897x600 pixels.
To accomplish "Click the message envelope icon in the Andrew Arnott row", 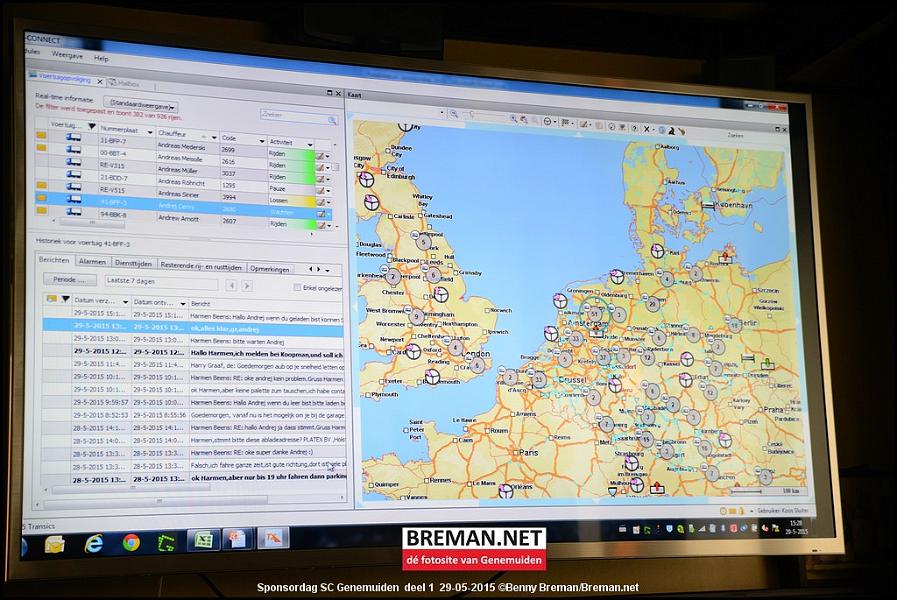I will point(41,210).
